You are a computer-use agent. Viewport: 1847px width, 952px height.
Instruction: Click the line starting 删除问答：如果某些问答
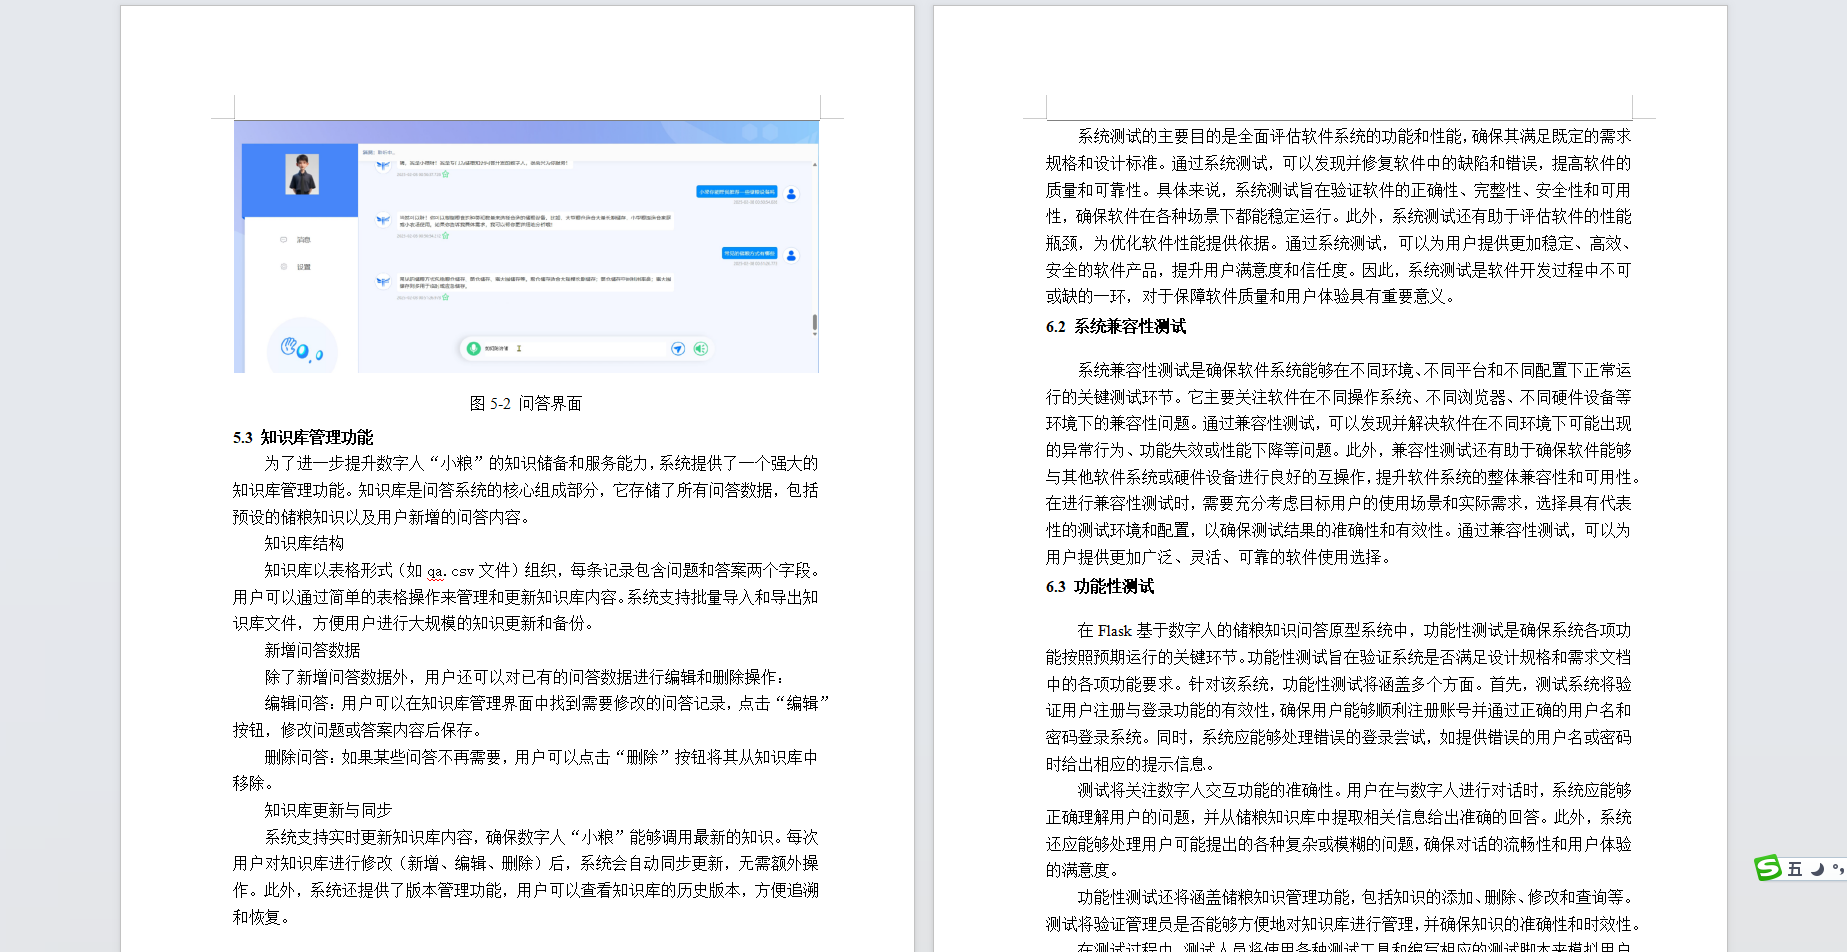click(541, 757)
